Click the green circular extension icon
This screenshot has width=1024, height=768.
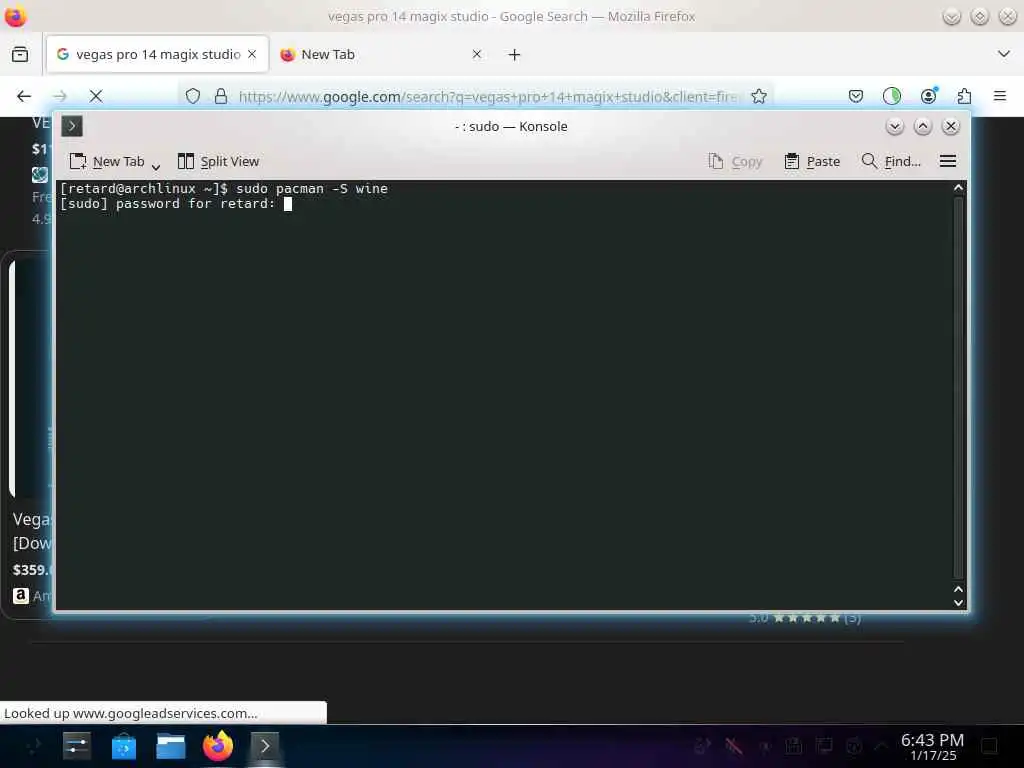pos(891,97)
